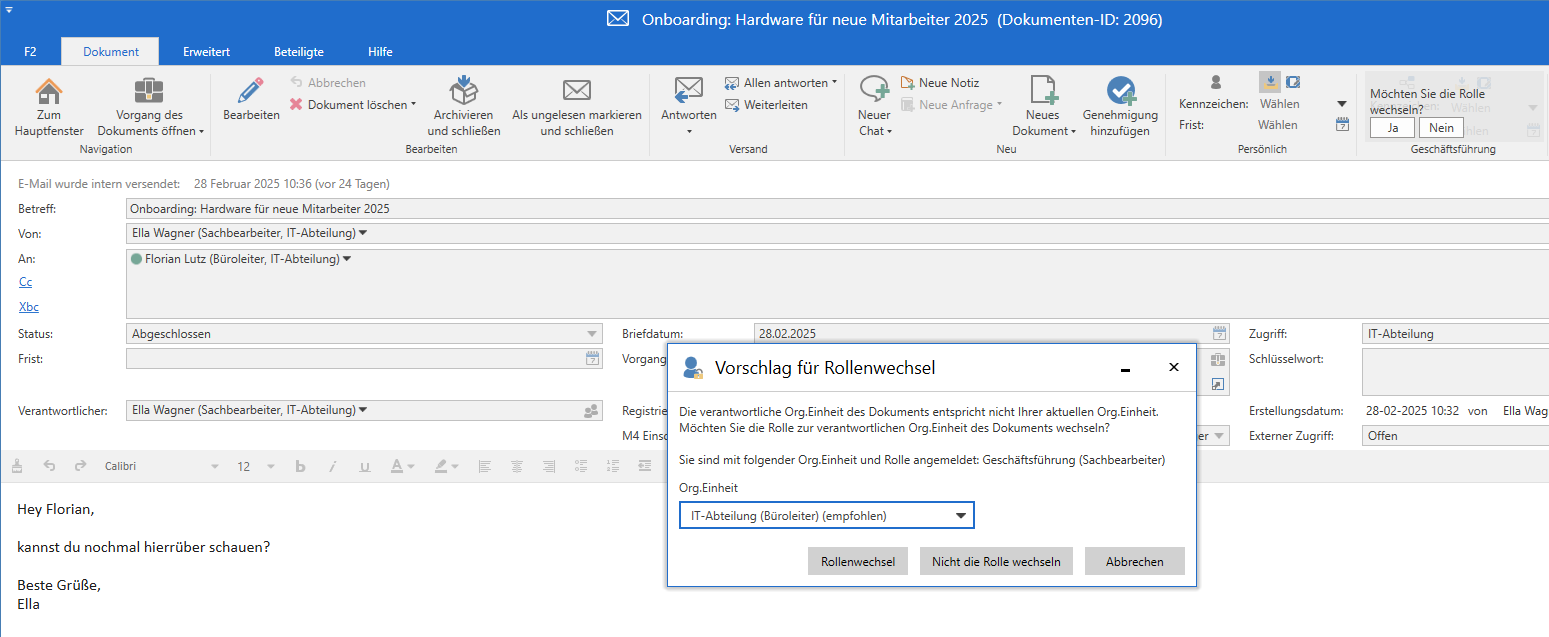
Task: Mark as unread via envelope icon
Action: coord(576,91)
